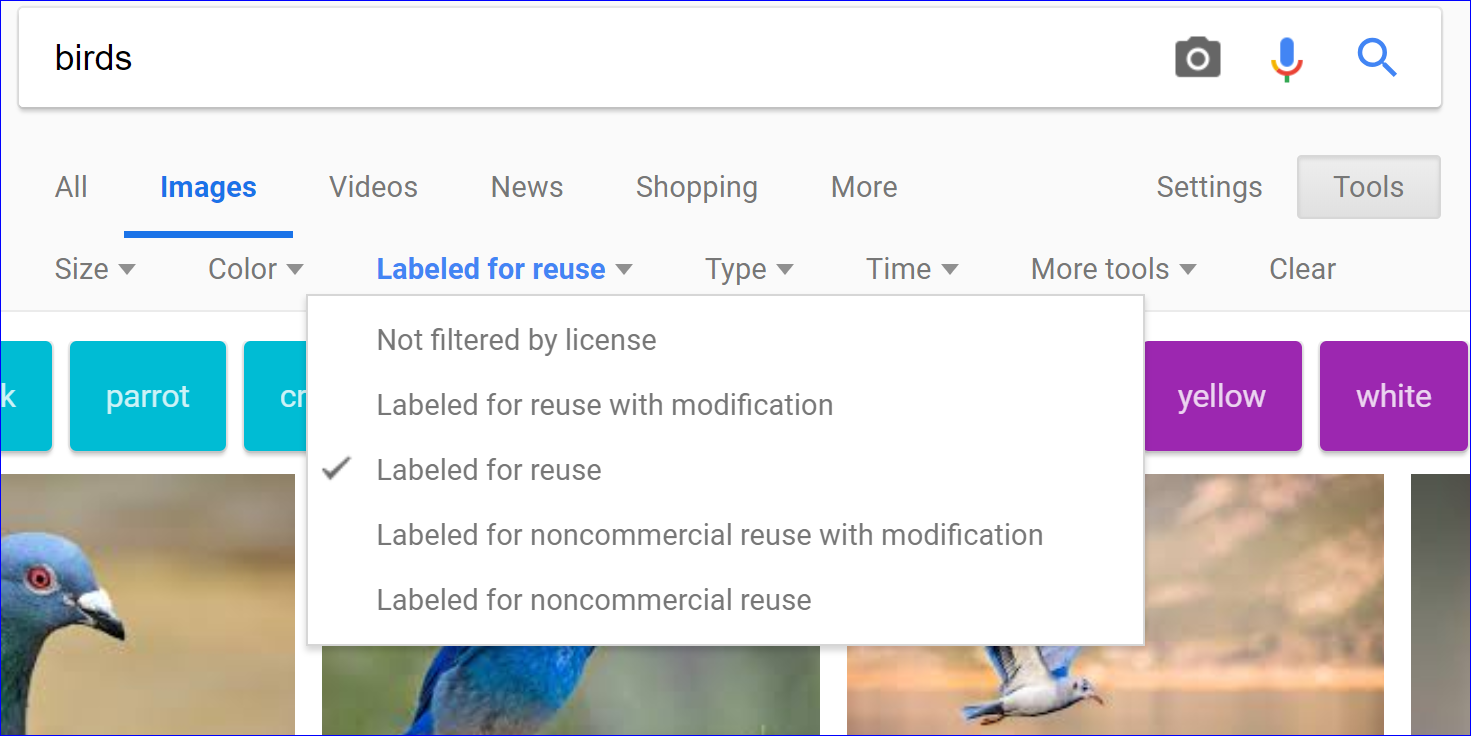Select Labeled for reuse with modification

pos(604,405)
